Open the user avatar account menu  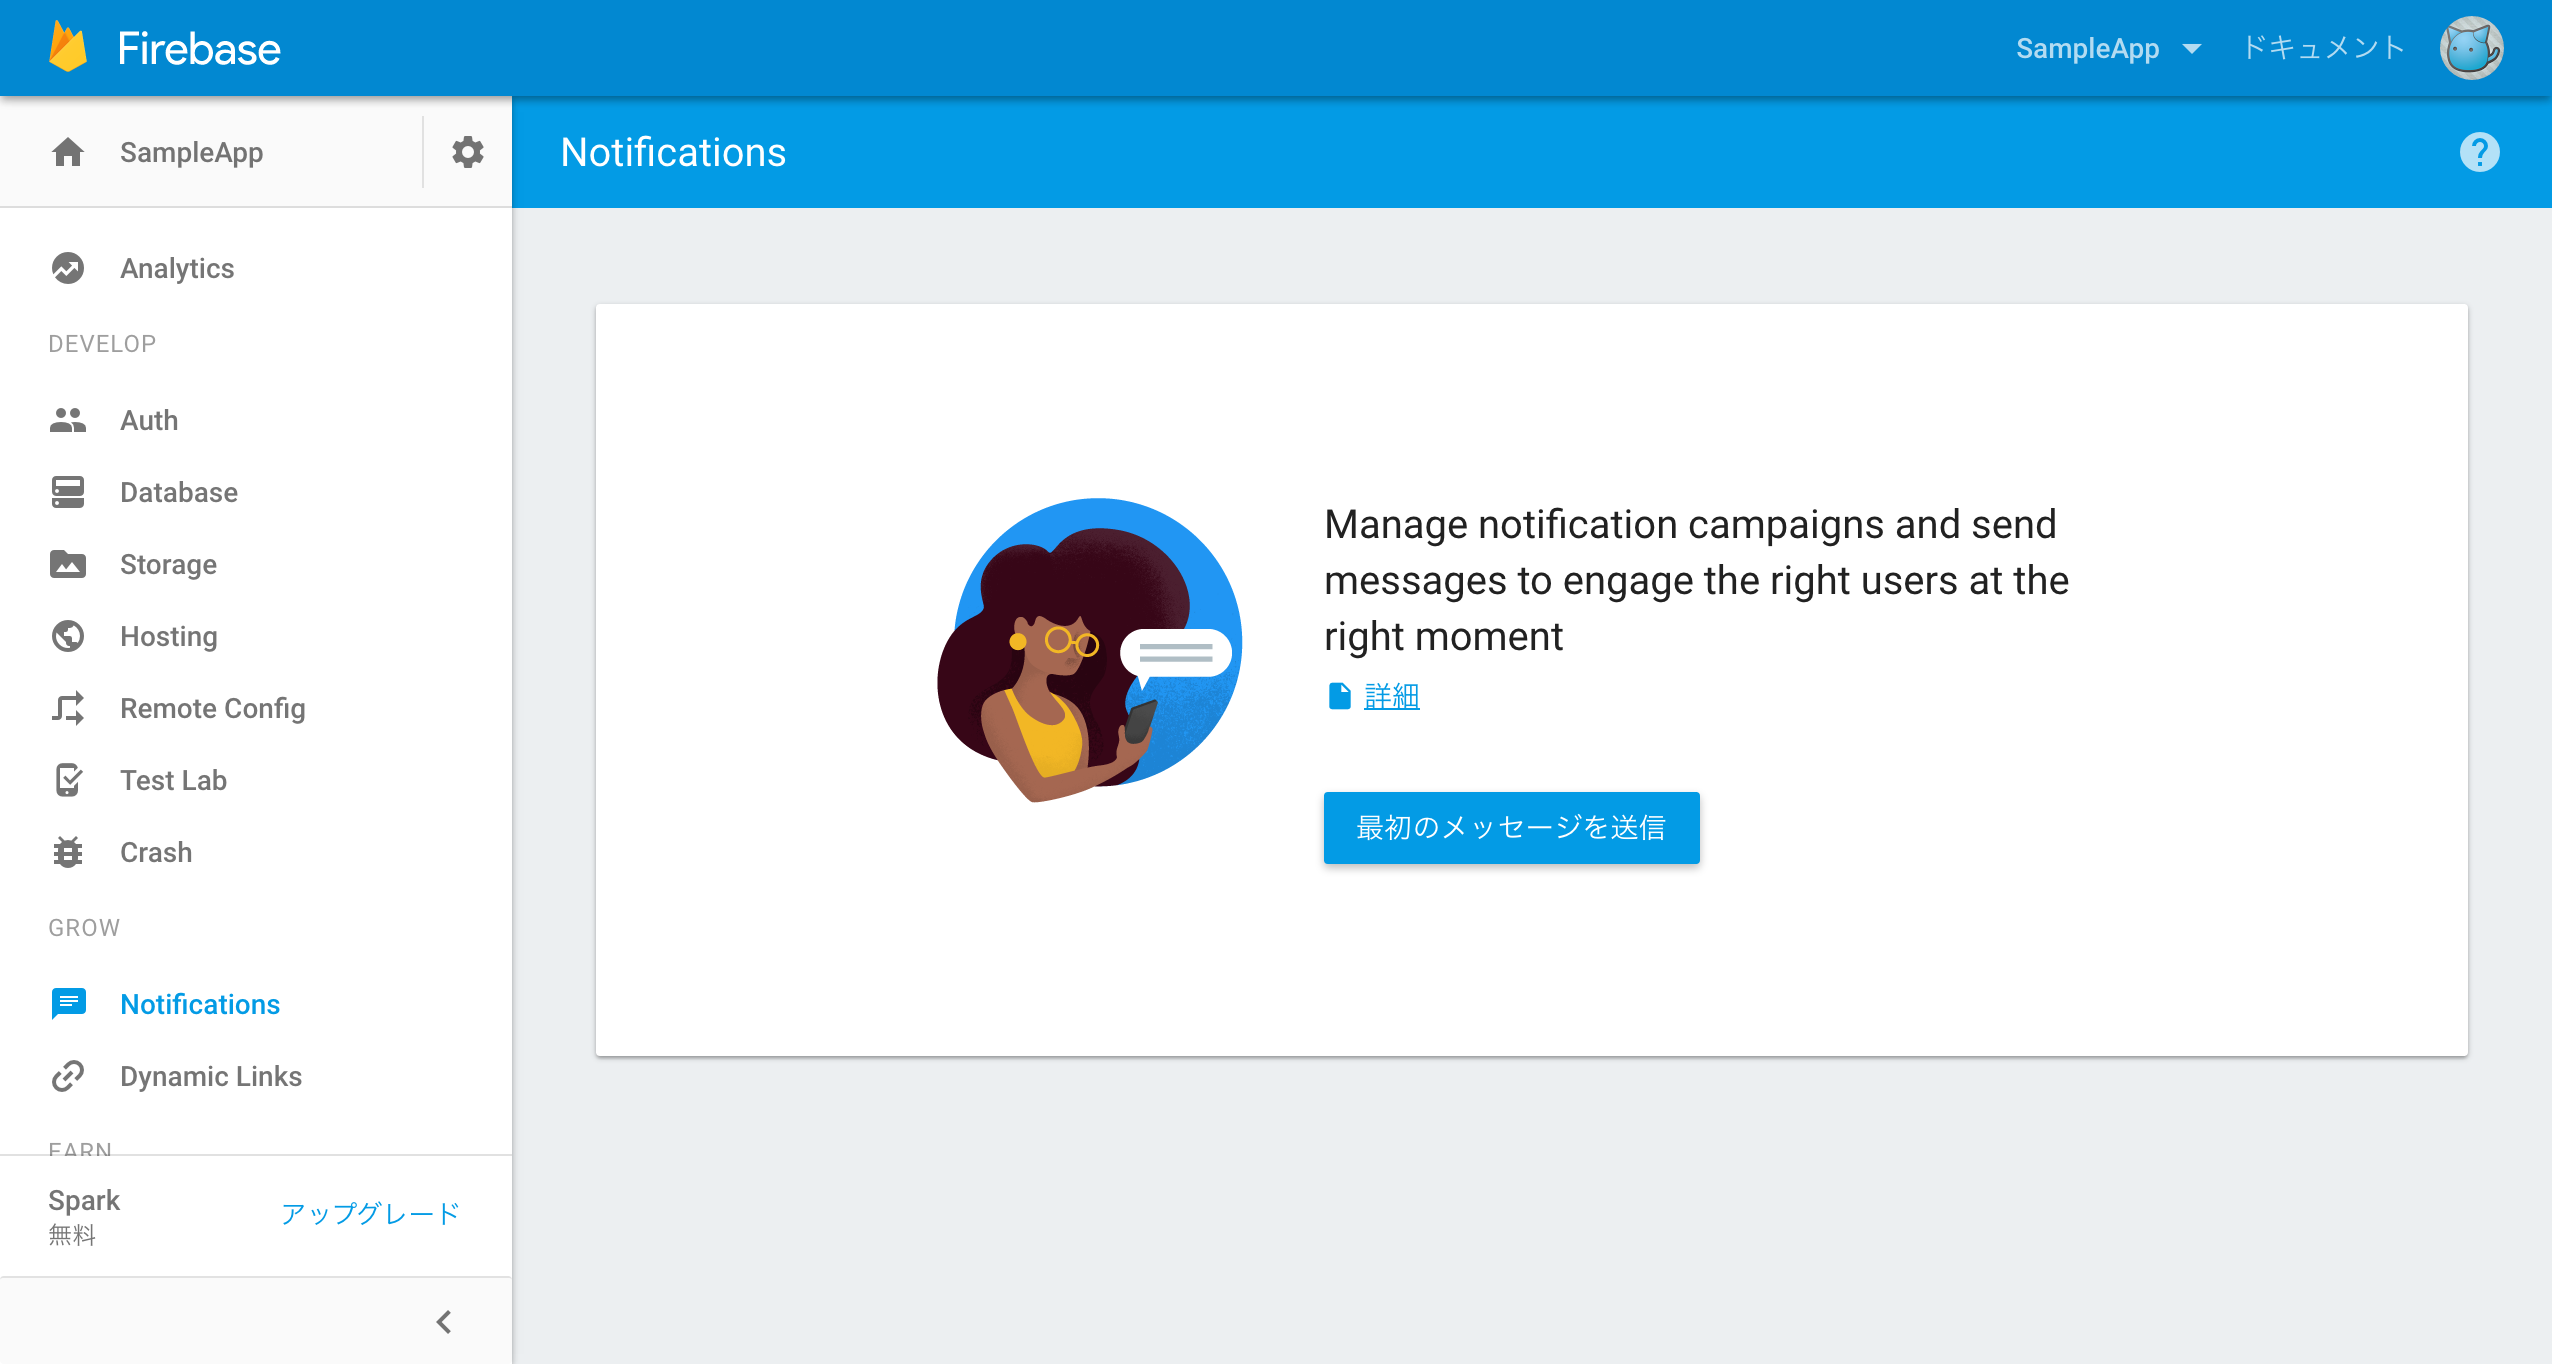(2471, 48)
